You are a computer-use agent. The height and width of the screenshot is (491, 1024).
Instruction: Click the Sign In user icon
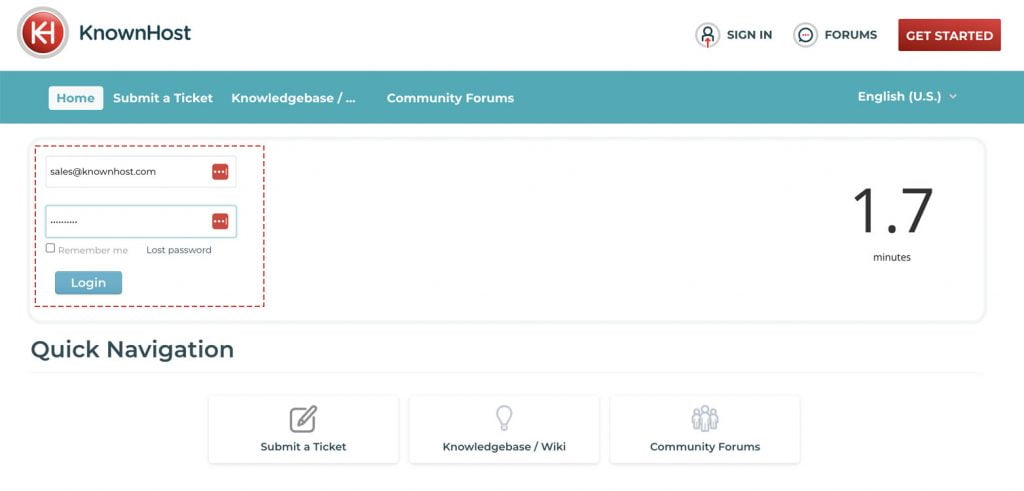(x=707, y=35)
